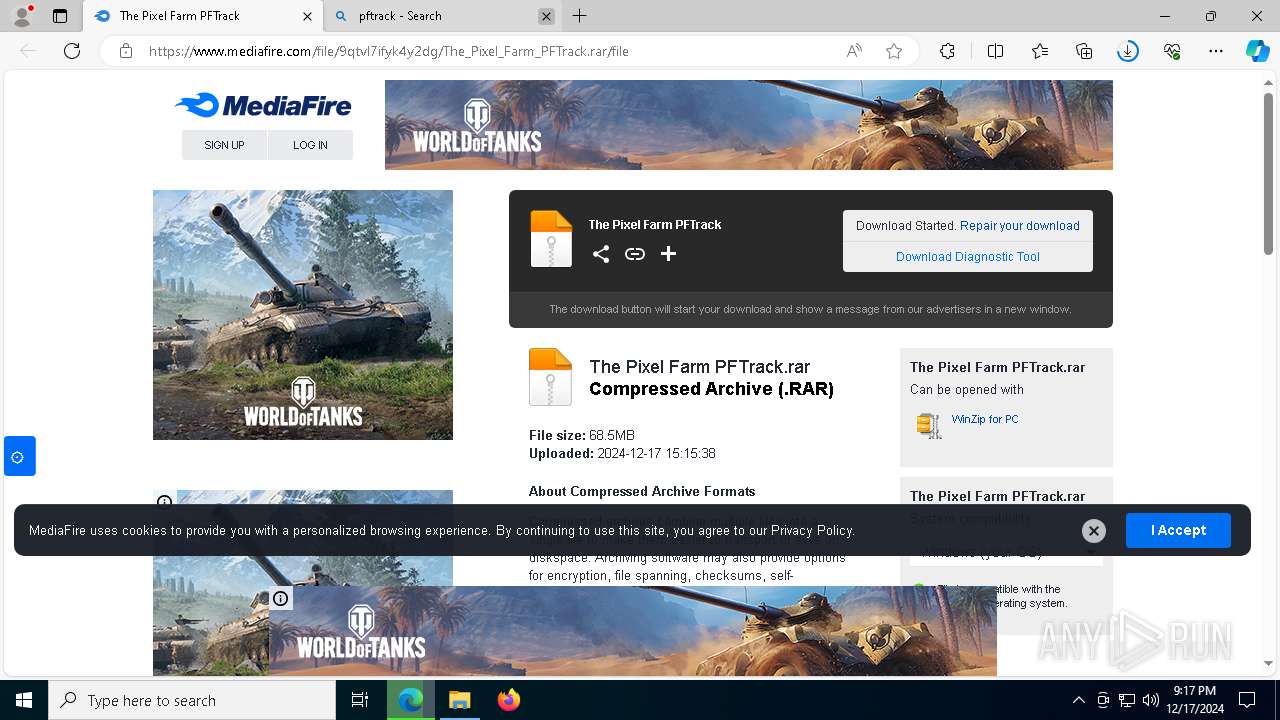Open File Explorer from taskbar
The width and height of the screenshot is (1280, 720).
pyautogui.click(x=459, y=700)
